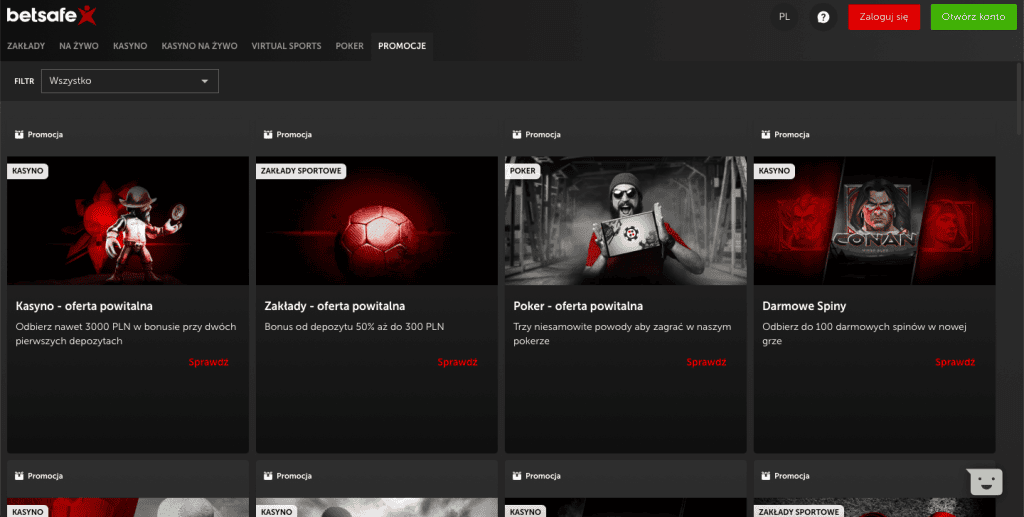Open the Poker man with box image
Image resolution: width=1024 pixels, height=517 pixels.
pos(626,221)
